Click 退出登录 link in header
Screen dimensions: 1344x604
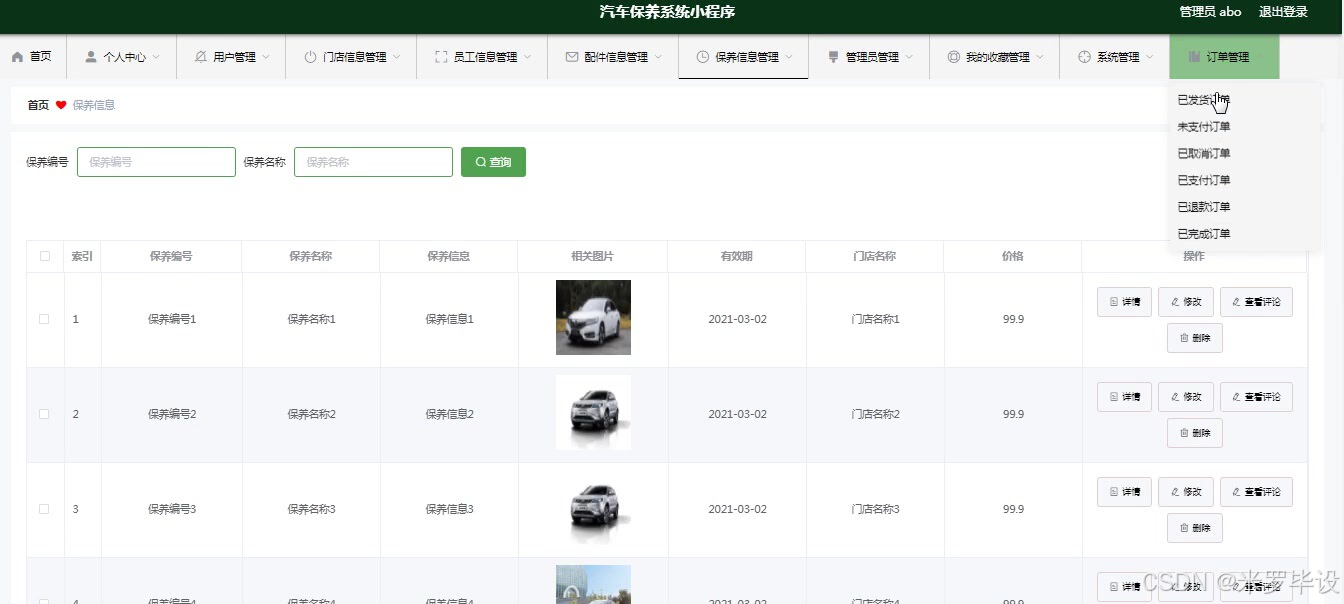pyautogui.click(x=1283, y=12)
